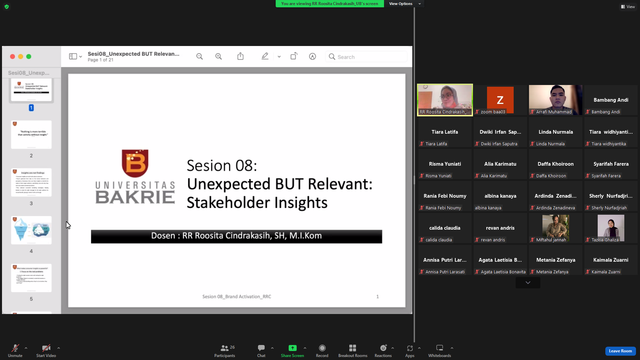This screenshot has width=640, height=360.
Task: Select page 5 thumbnail in sidebar
Action: tap(31, 278)
